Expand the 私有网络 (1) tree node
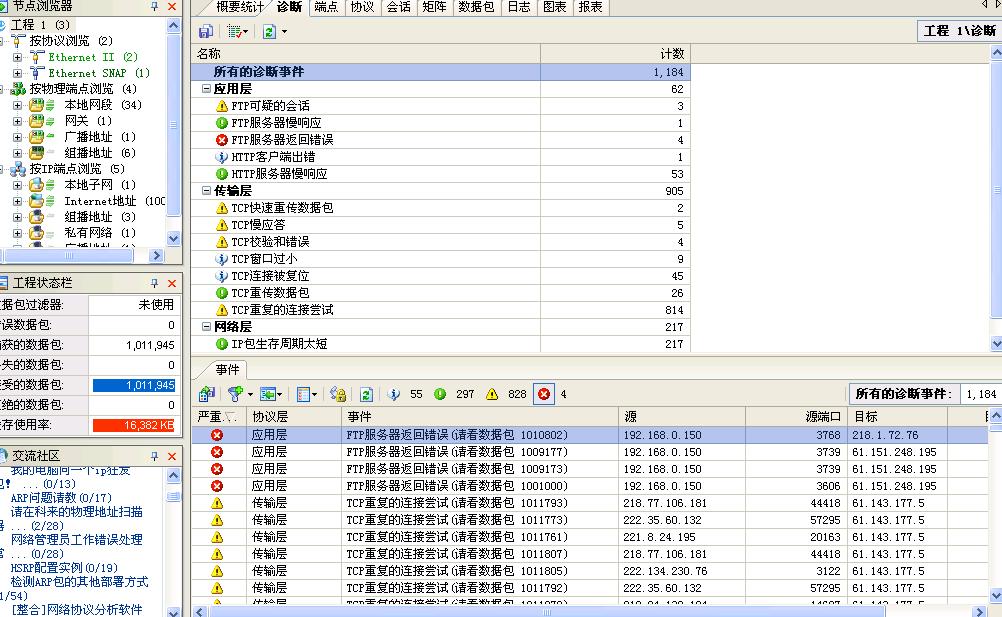Image resolution: width=1002 pixels, height=617 pixels. [x=17, y=233]
